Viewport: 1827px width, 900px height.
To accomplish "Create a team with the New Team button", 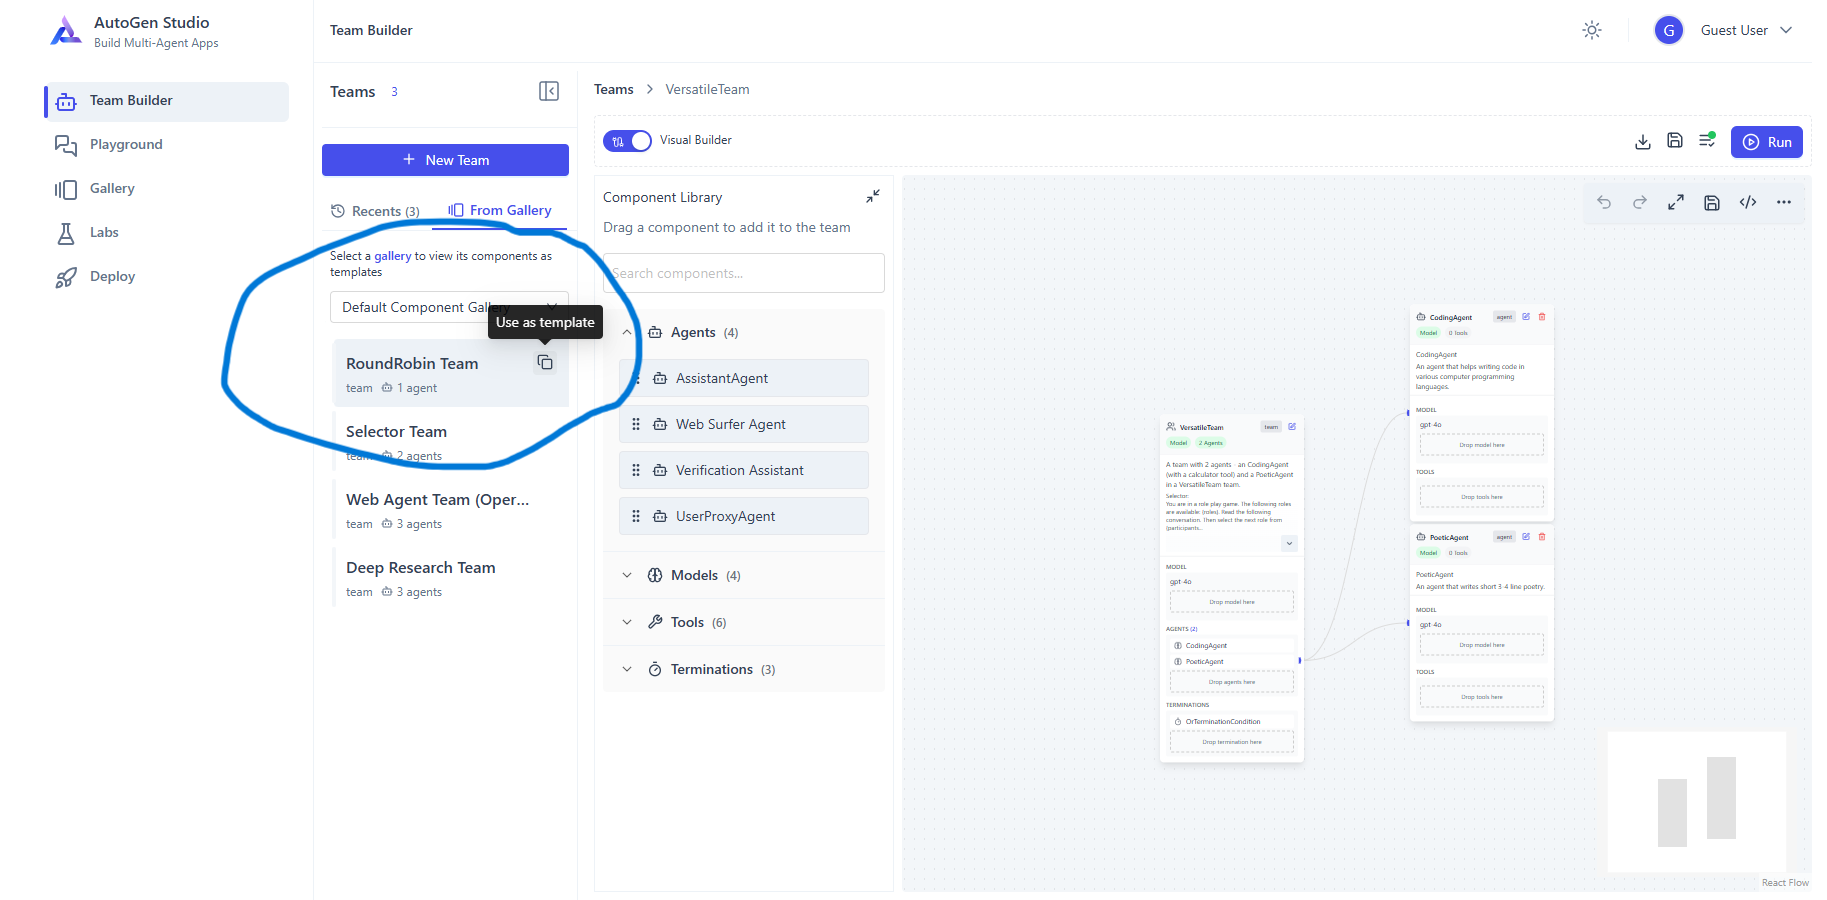I will click(445, 159).
